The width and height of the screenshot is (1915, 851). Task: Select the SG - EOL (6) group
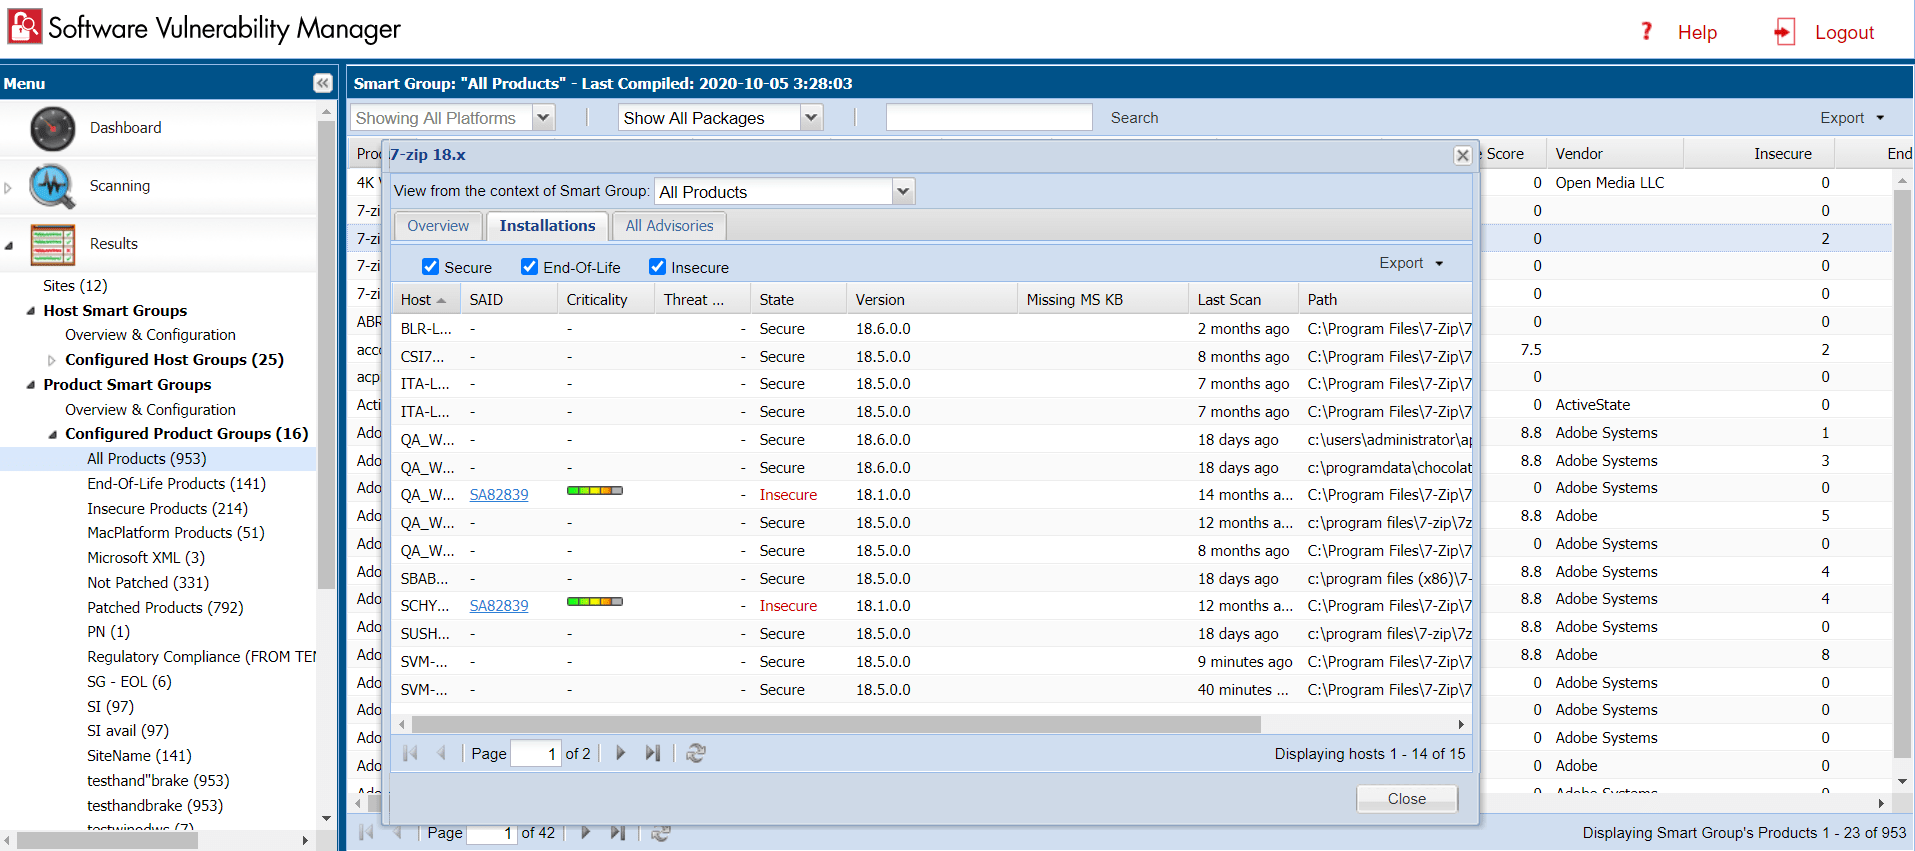[x=129, y=681]
